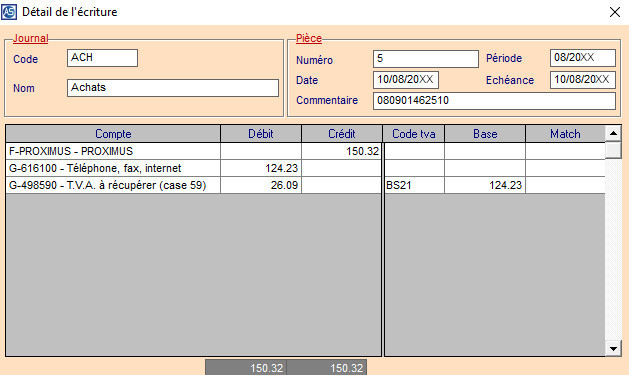Click the BS21 tva code cell
The height and width of the screenshot is (375, 629).
(x=414, y=185)
